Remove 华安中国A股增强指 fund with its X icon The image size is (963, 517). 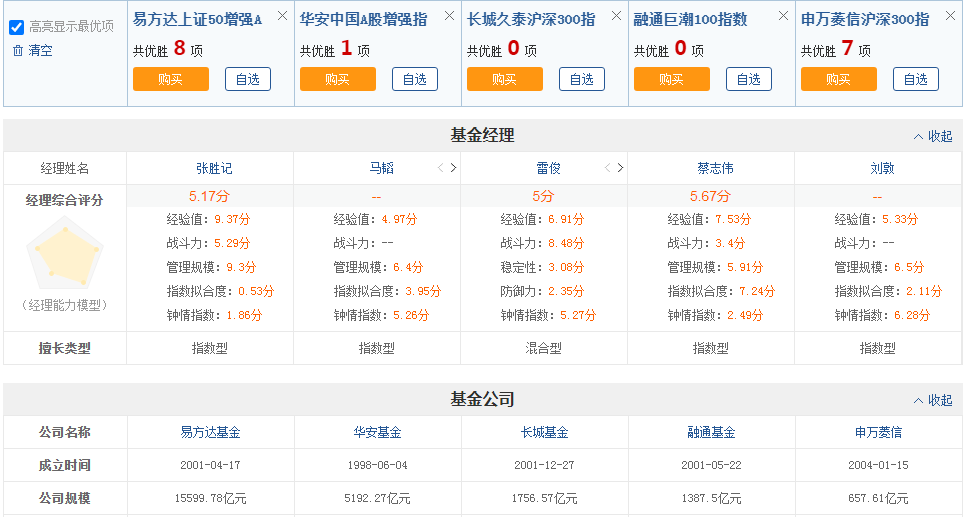(450, 16)
